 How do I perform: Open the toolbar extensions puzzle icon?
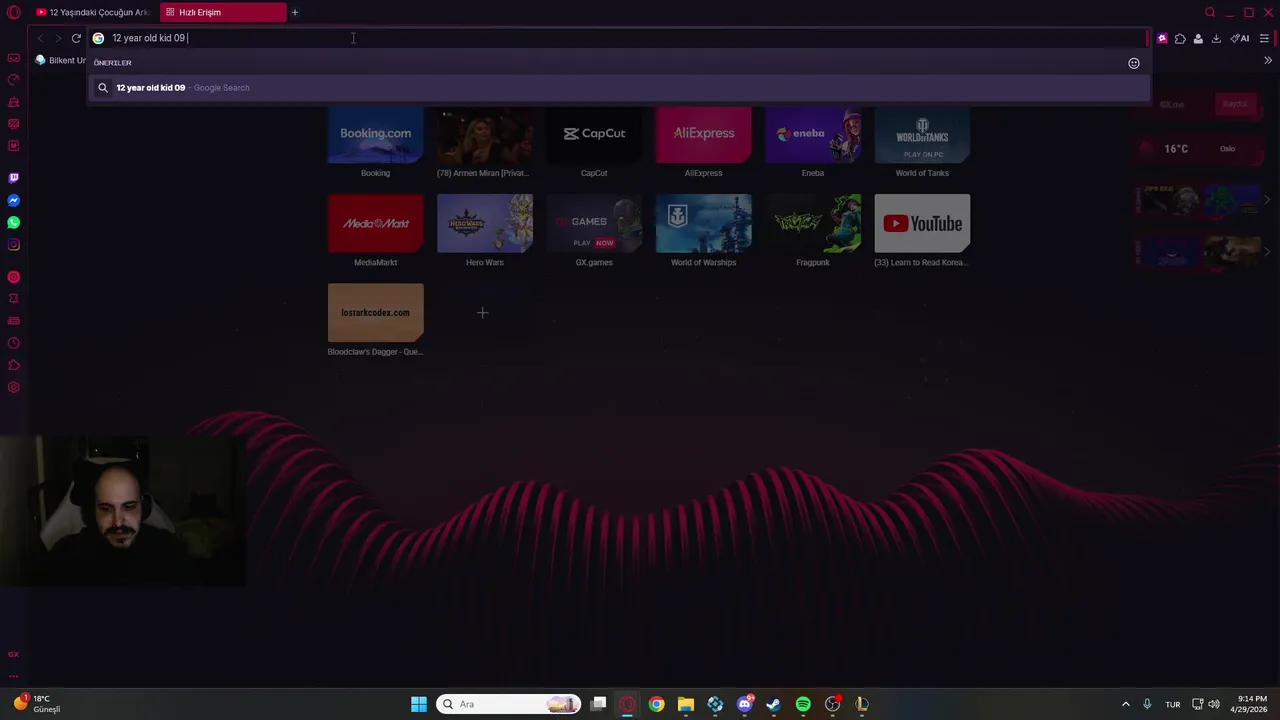[x=1180, y=38]
